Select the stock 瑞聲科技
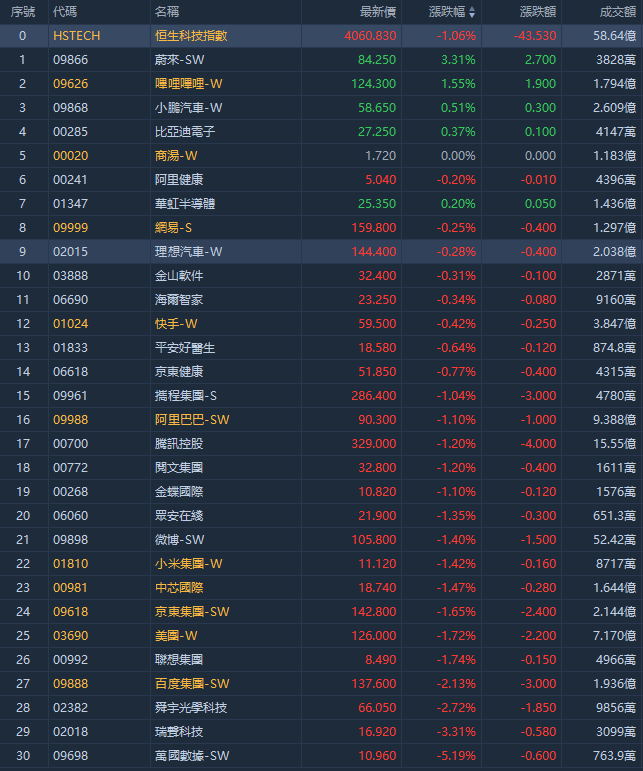 click(179, 732)
